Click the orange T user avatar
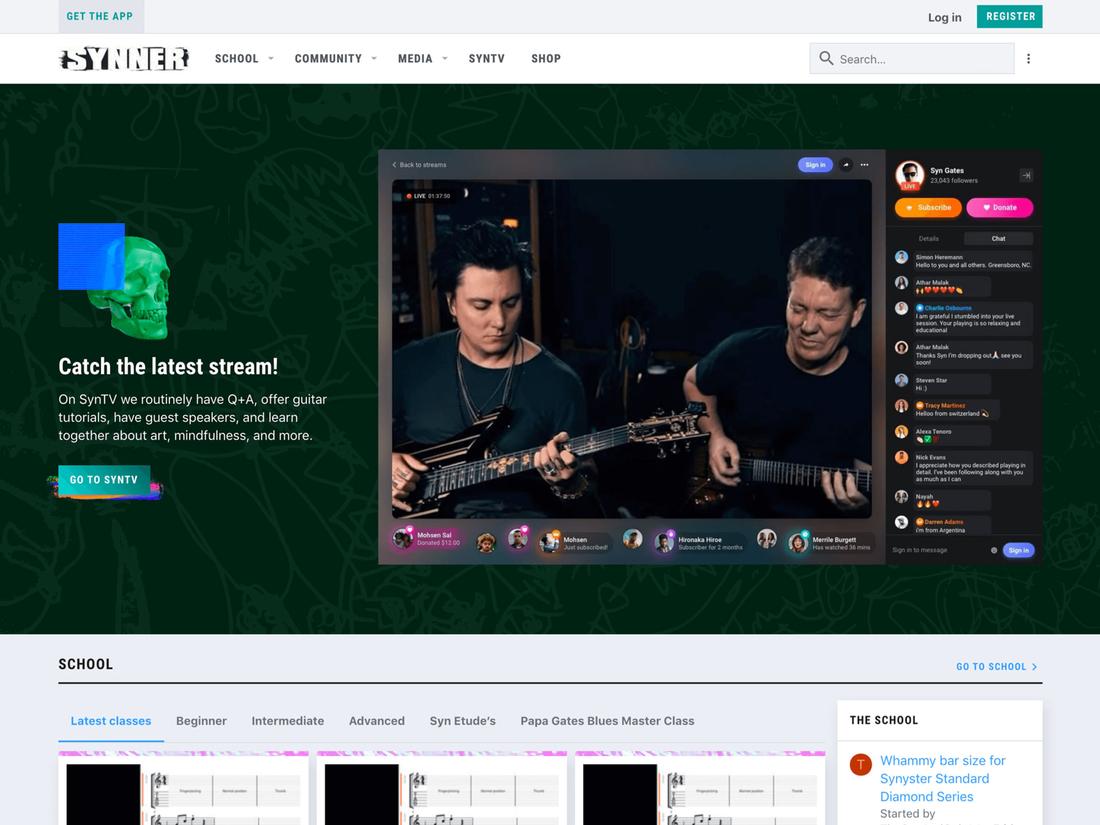1100x825 pixels. (x=860, y=765)
